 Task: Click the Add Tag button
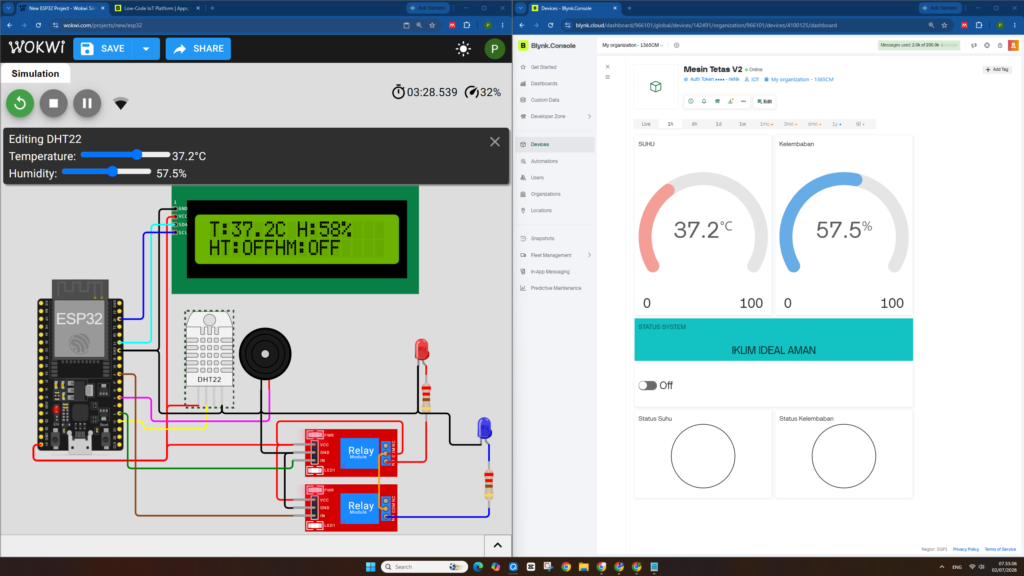(x=997, y=69)
